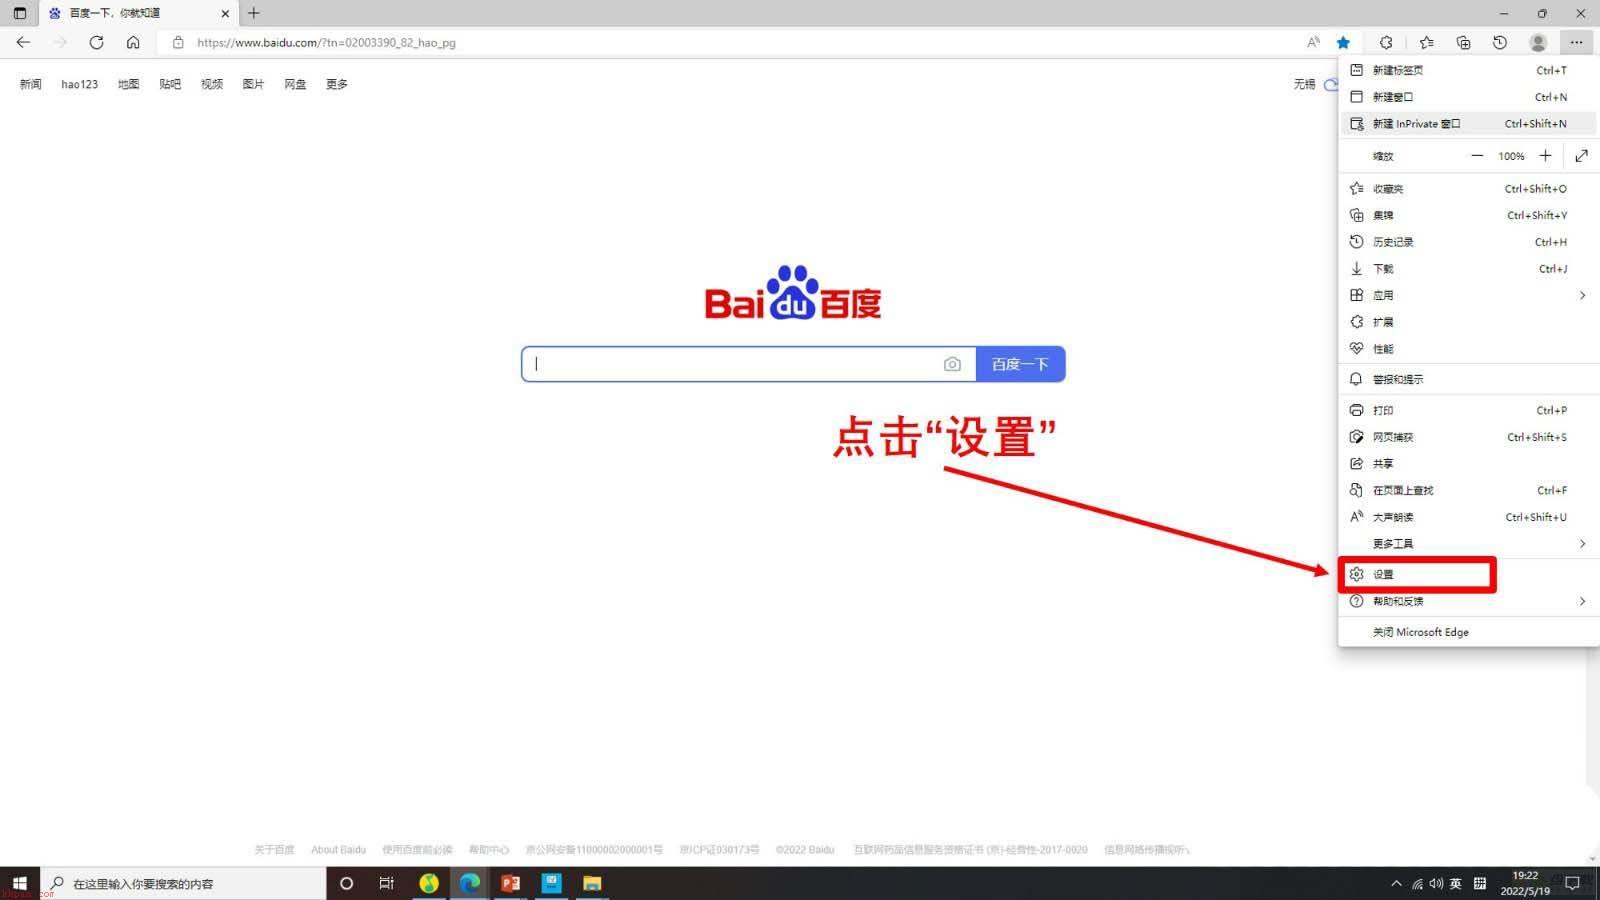The height and width of the screenshot is (900, 1600).
Task: Open a new tab with plus button
Action: click(x=254, y=13)
